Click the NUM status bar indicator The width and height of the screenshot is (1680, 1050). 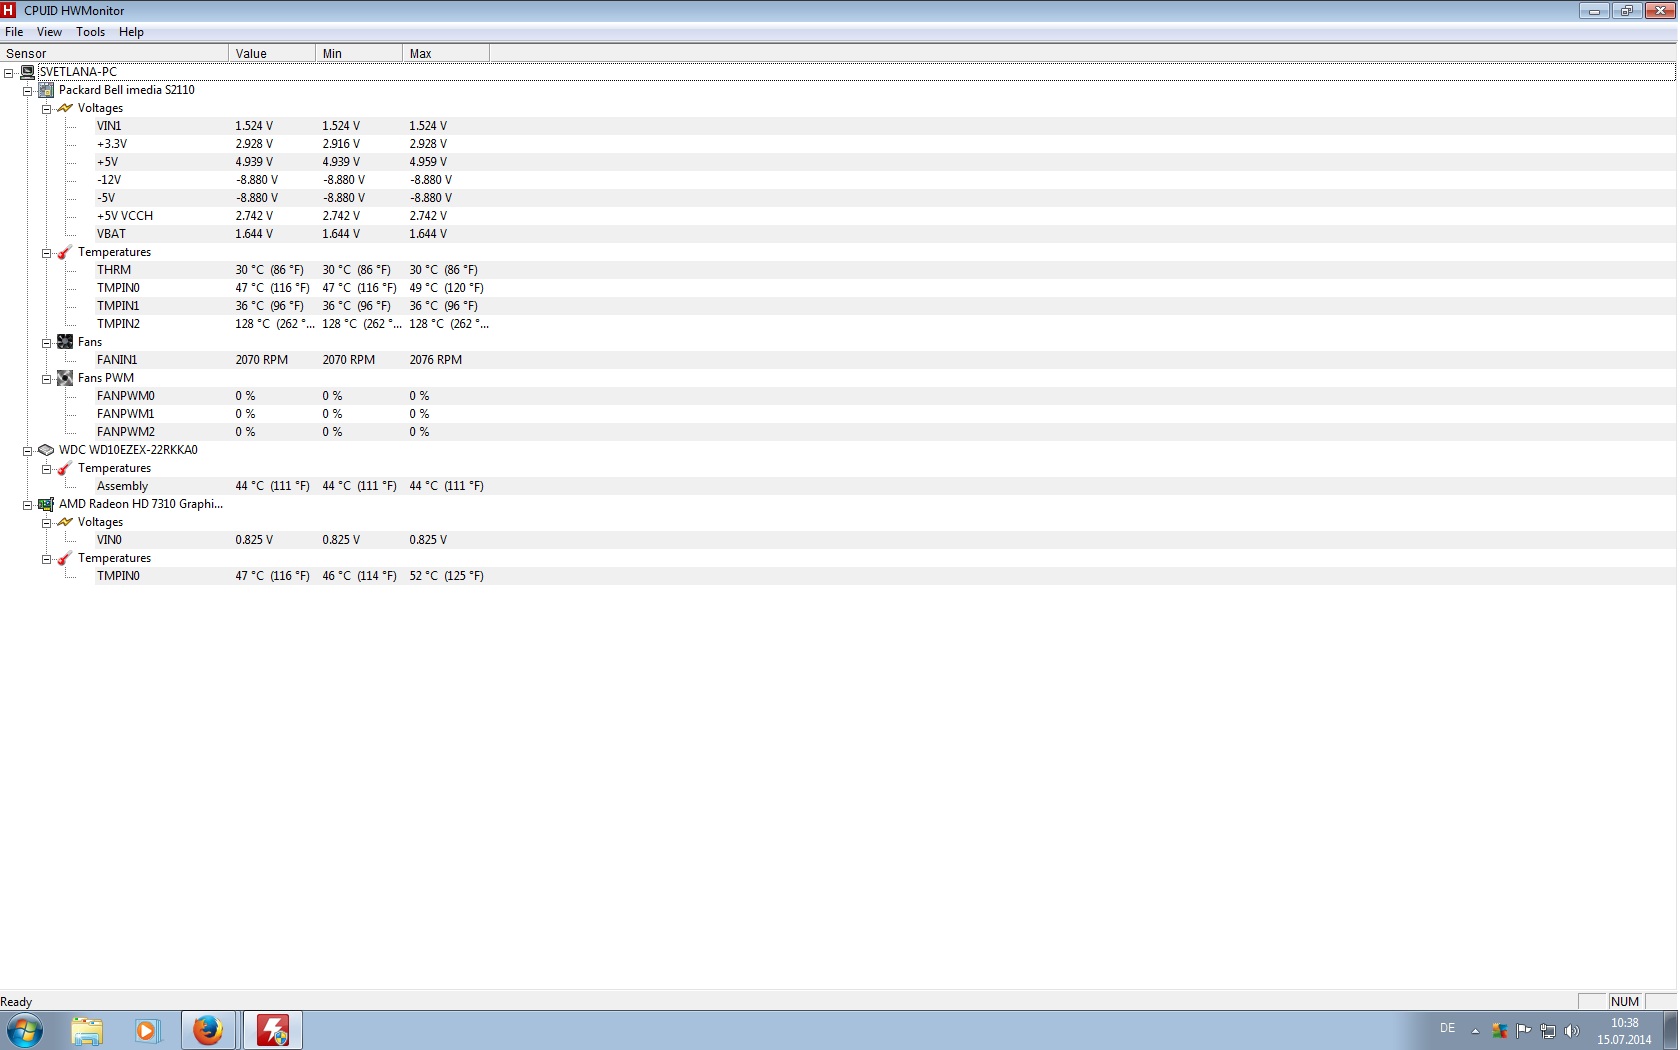point(1625,1001)
